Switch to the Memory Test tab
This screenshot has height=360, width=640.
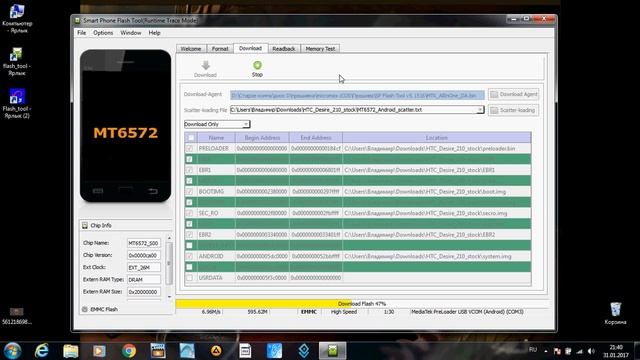click(x=320, y=49)
